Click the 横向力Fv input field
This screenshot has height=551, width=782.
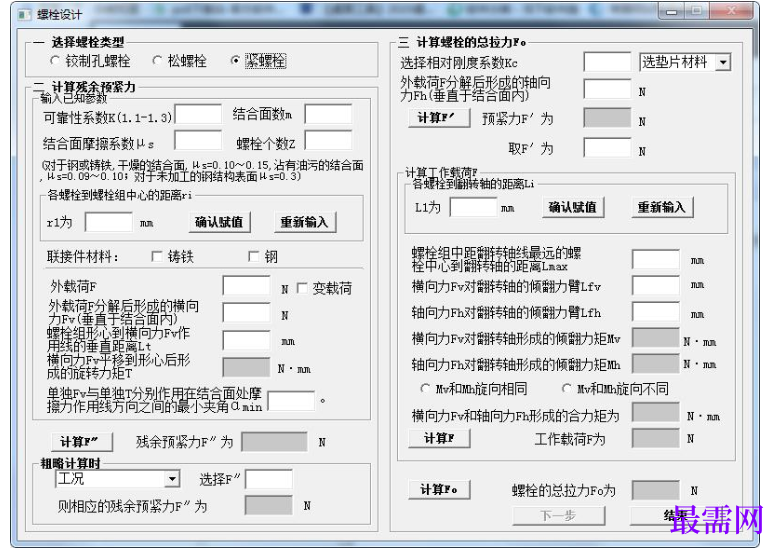point(246,313)
